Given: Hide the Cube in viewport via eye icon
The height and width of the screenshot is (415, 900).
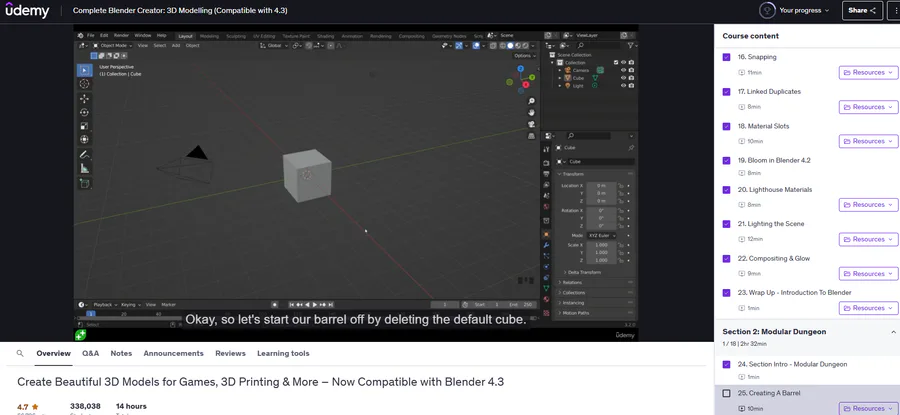Looking at the screenshot, I should [x=623, y=78].
